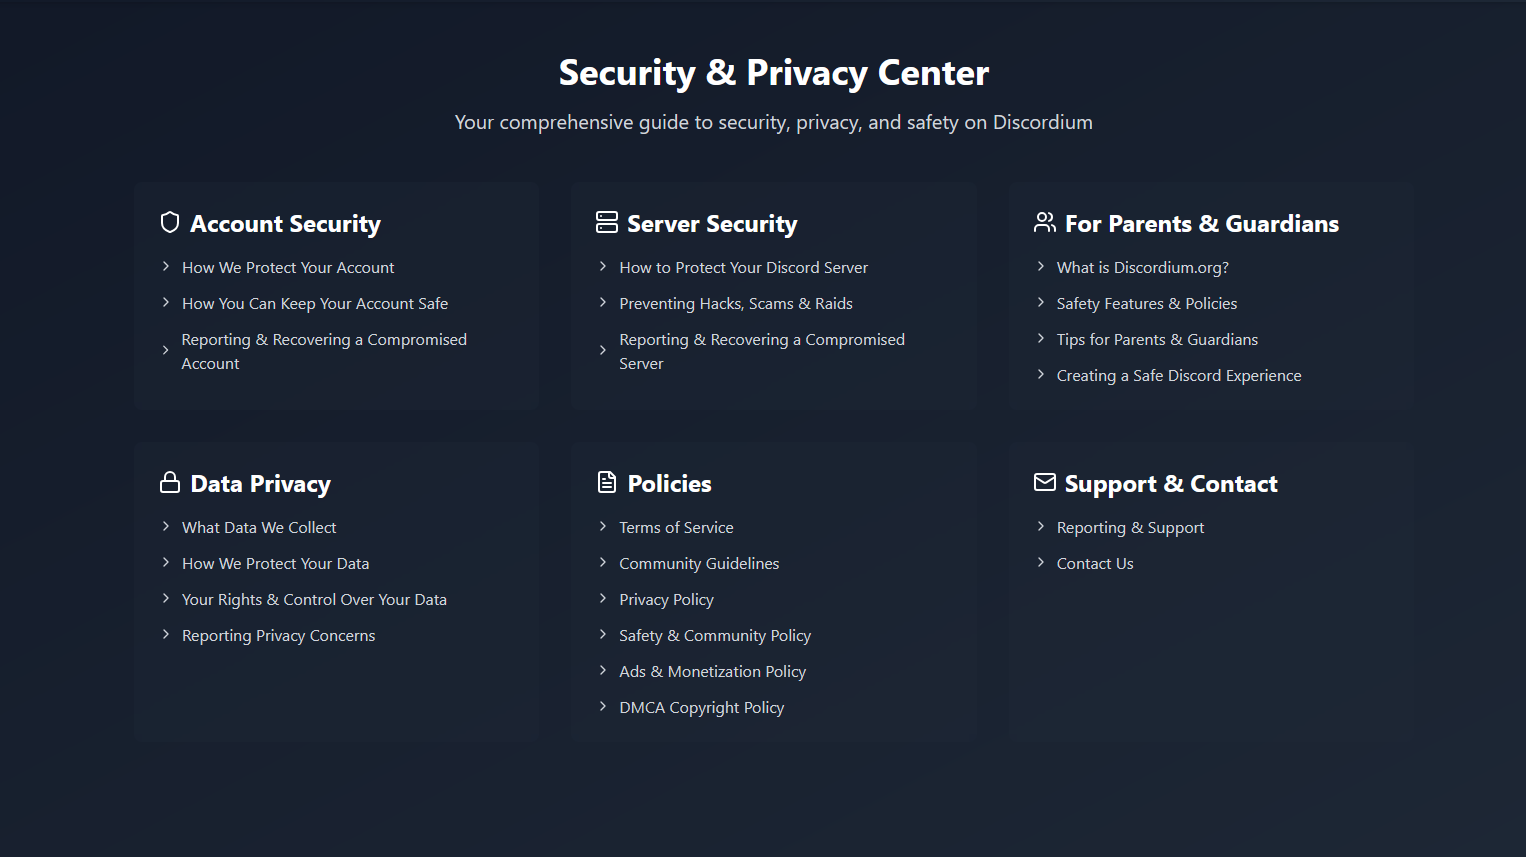The width and height of the screenshot is (1526, 857).
Task: Click the chevron before Contact Us
Action: click(1041, 562)
